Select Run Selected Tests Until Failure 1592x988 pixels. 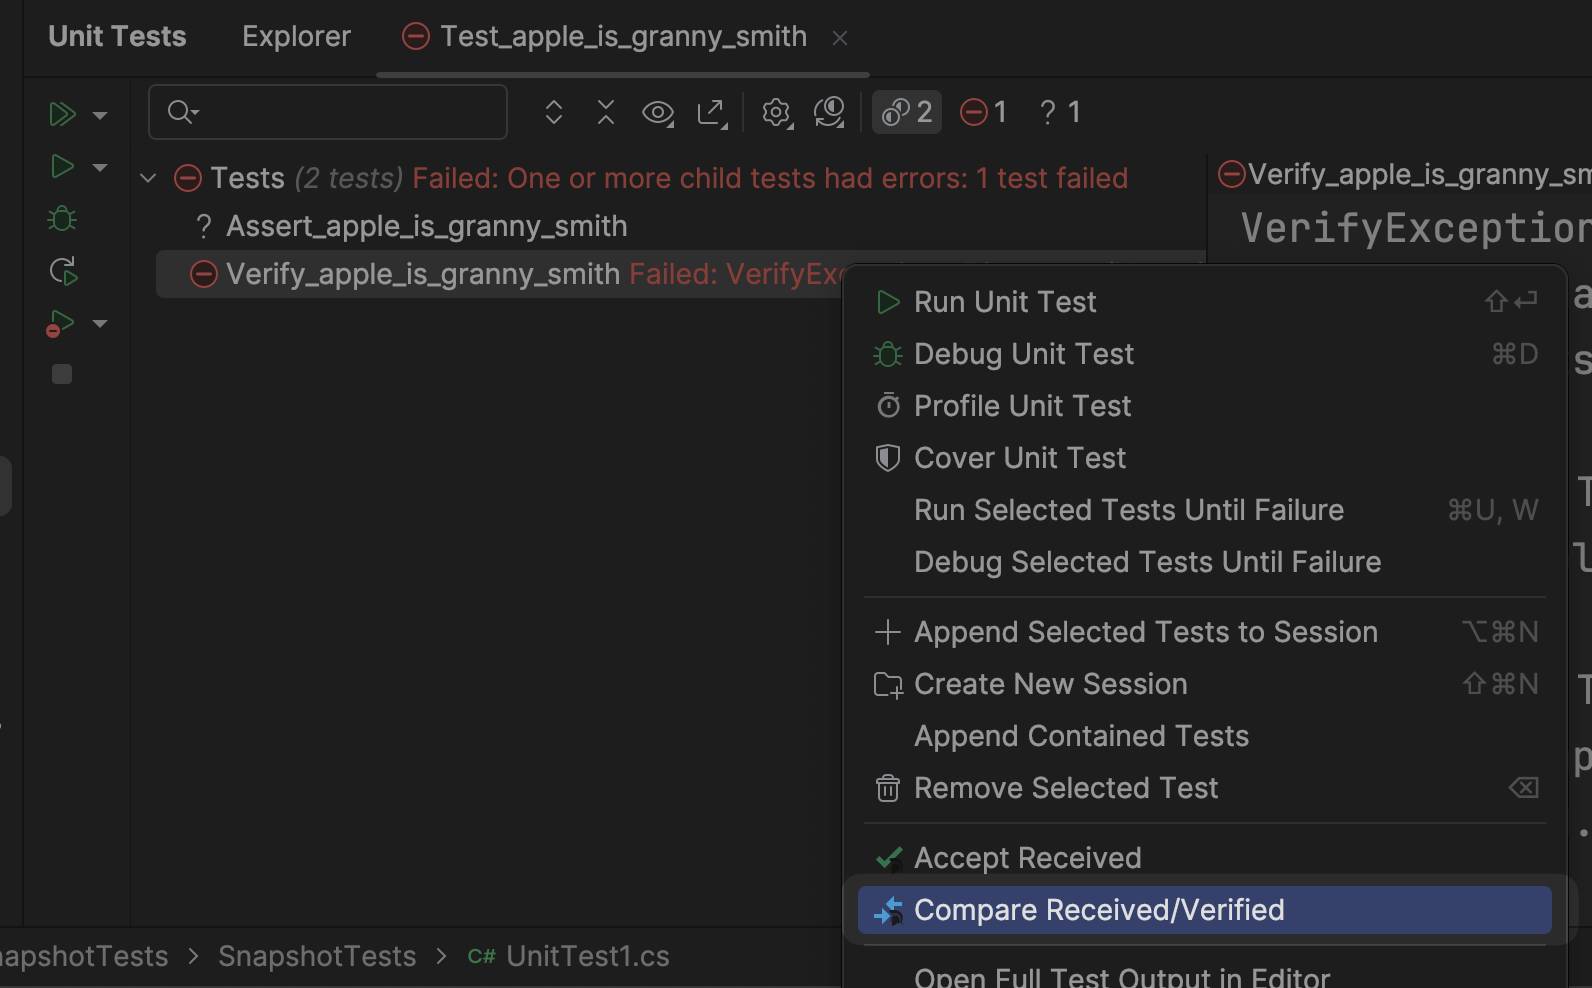click(1205, 510)
